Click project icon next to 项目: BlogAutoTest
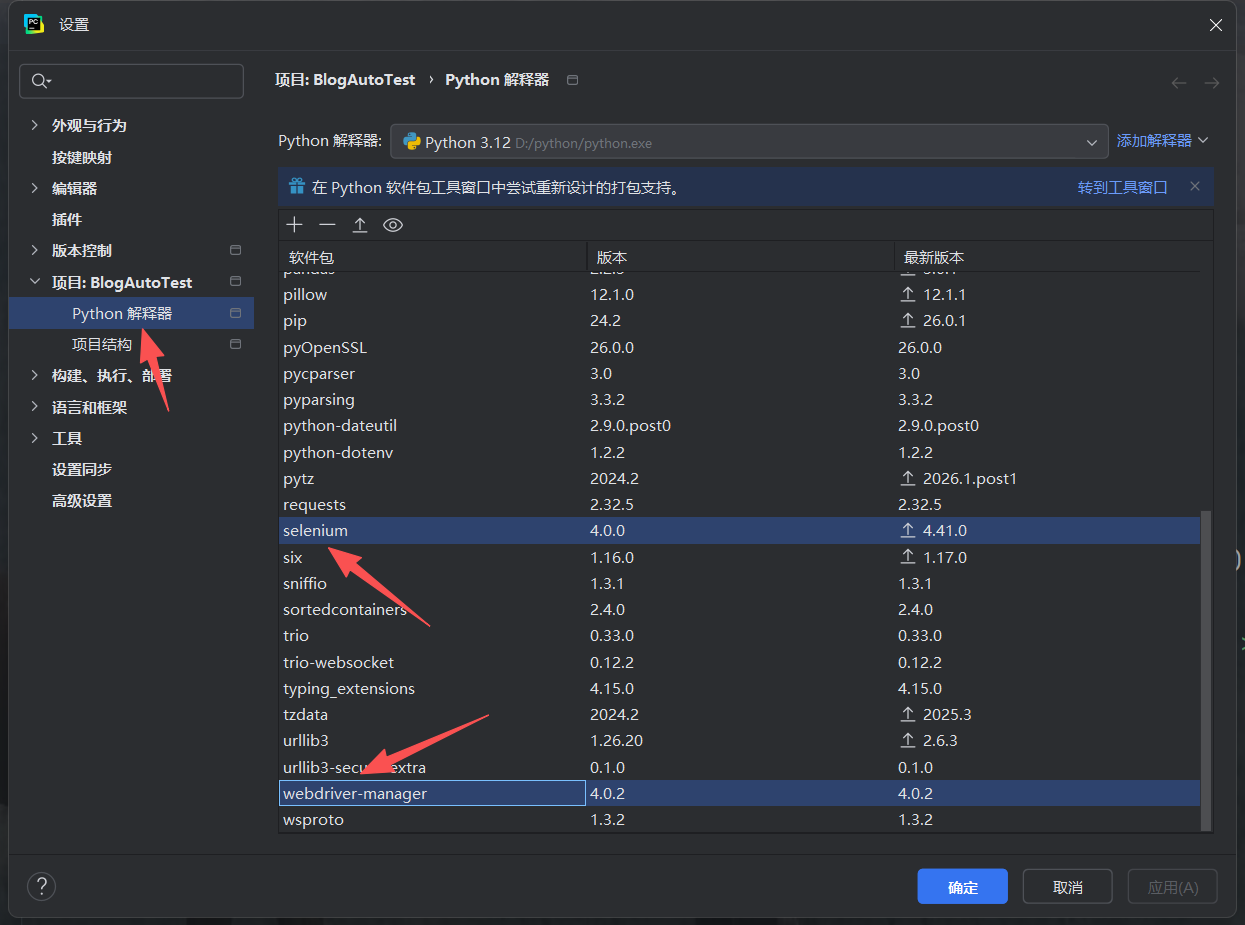Image resolution: width=1245 pixels, height=925 pixels. [236, 282]
